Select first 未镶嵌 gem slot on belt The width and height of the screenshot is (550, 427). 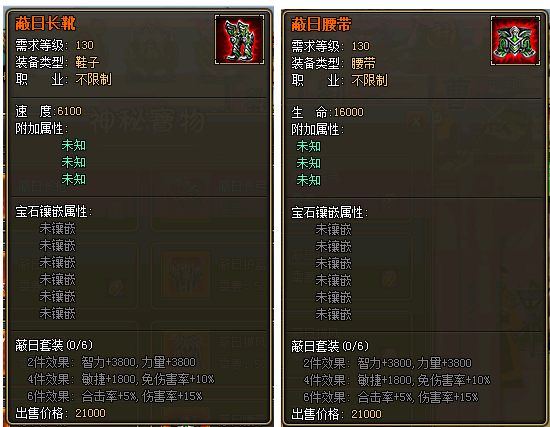(x=333, y=230)
